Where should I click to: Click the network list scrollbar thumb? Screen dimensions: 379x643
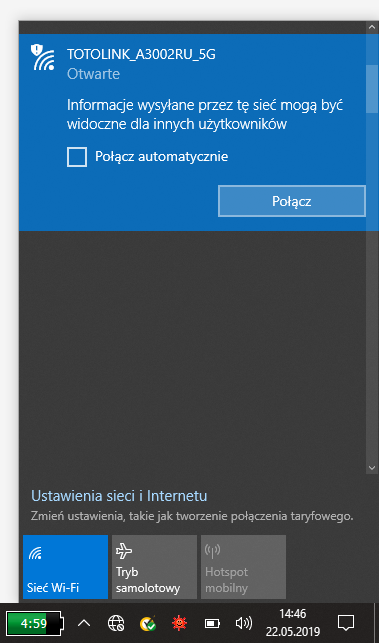click(372, 88)
